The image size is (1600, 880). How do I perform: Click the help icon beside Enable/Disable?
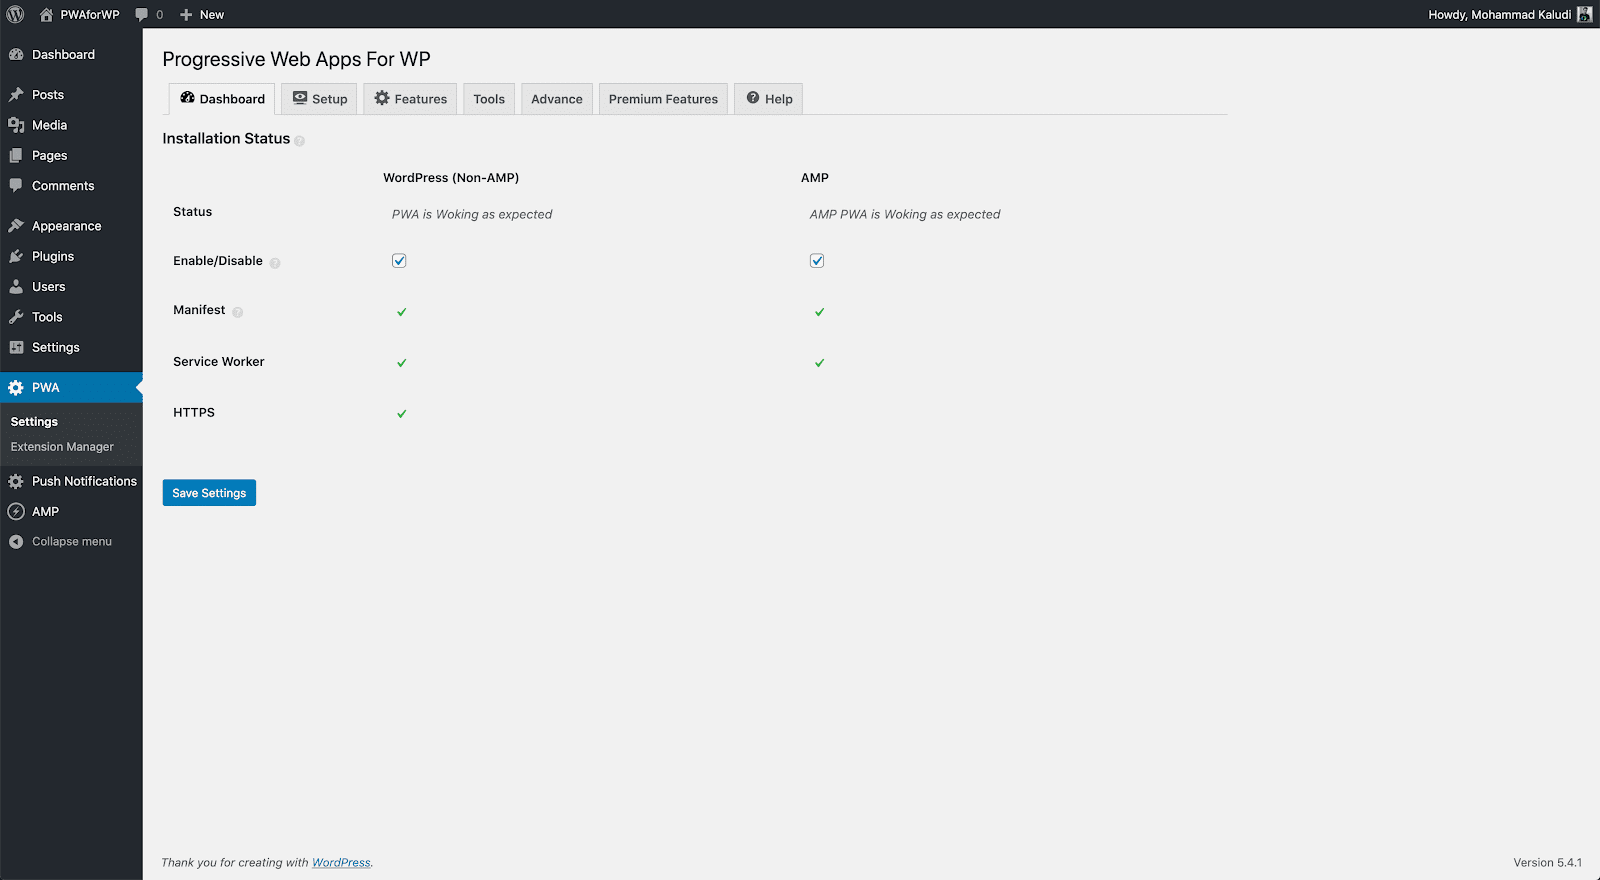pyautogui.click(x=275, y=263)
